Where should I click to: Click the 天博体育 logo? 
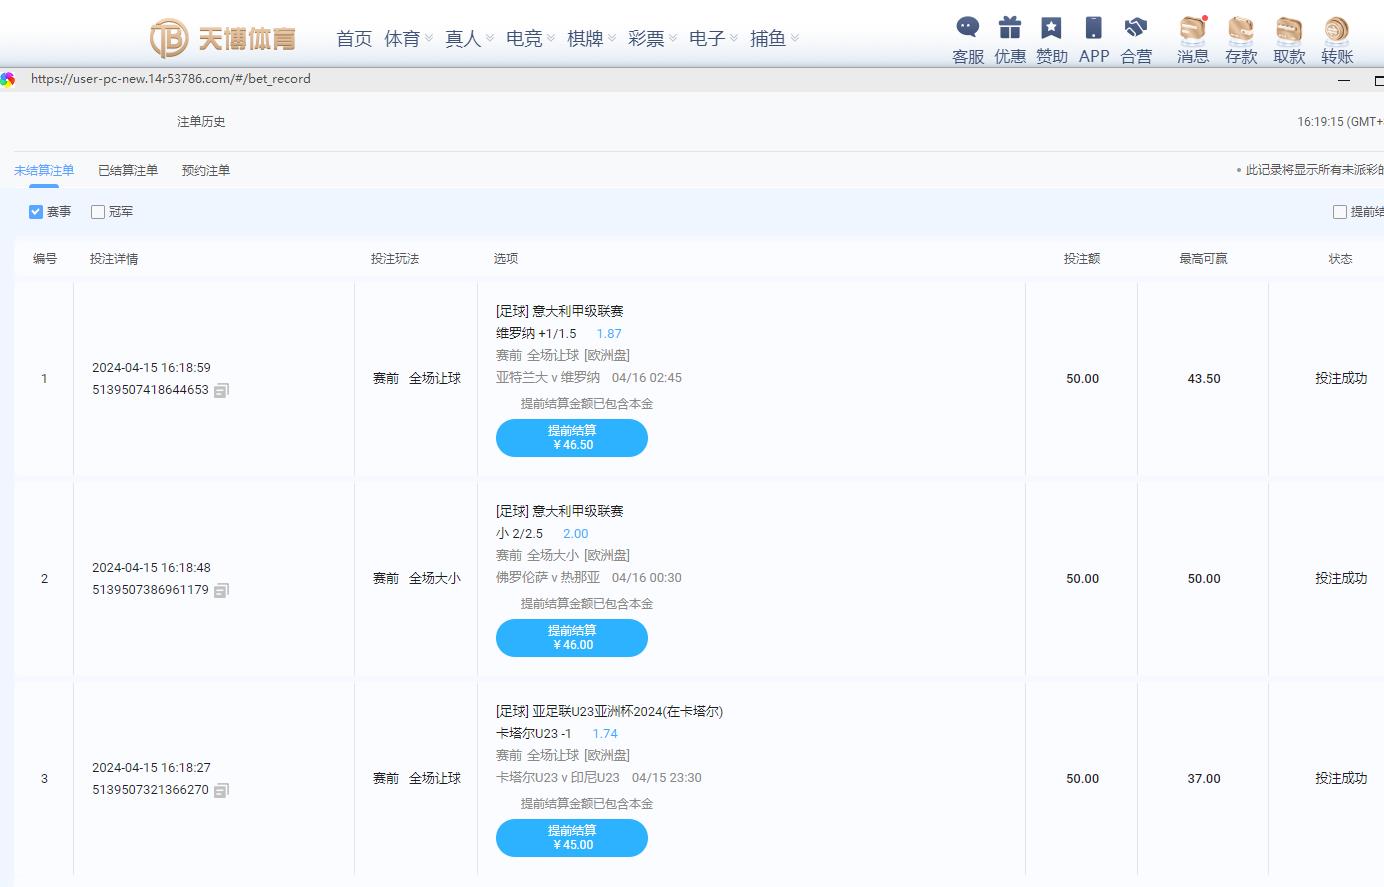[x=223, y=38]
